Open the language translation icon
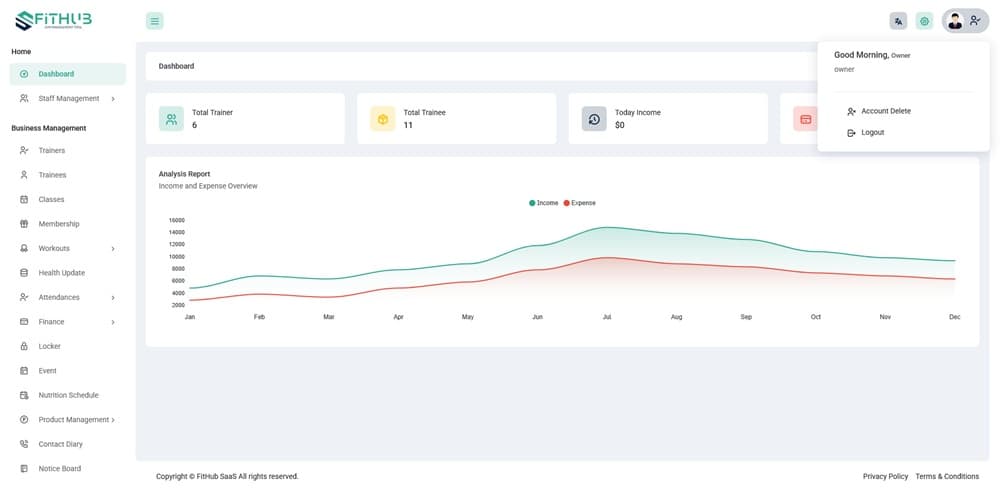The width and height of the screenshot is (1000, 493). pyautogui.click(x=898, y=21)
